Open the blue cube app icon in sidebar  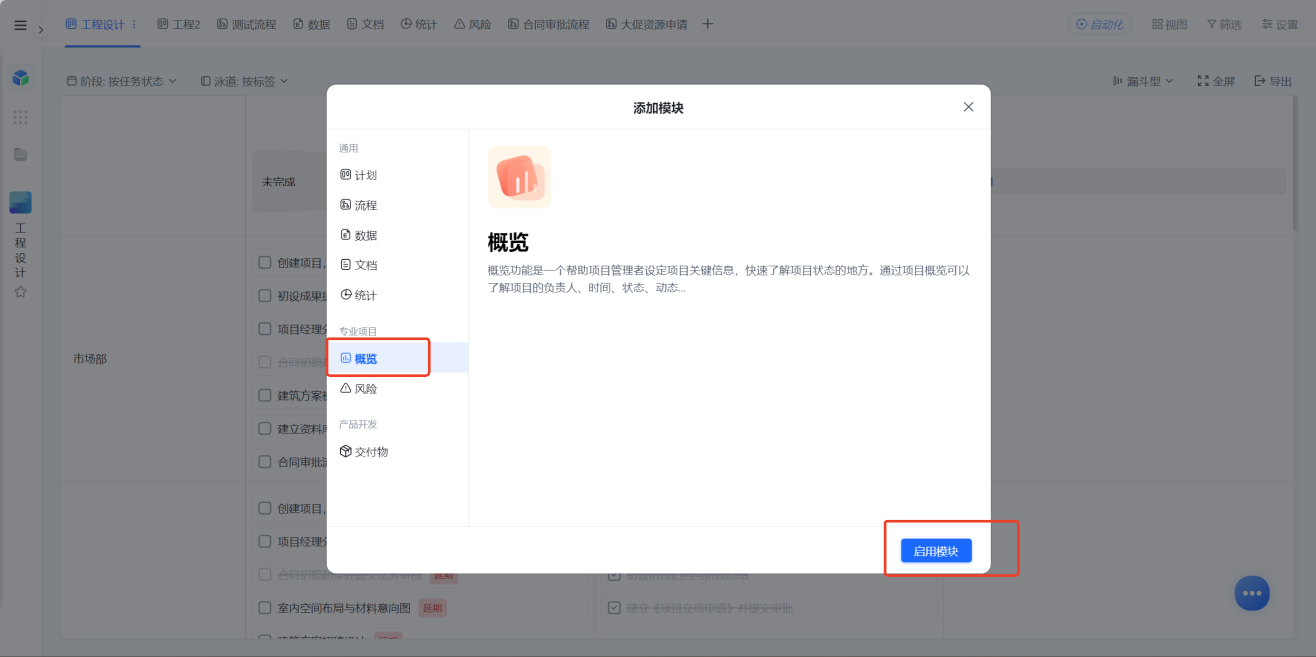pyautogui.click(x=20, y=77)
